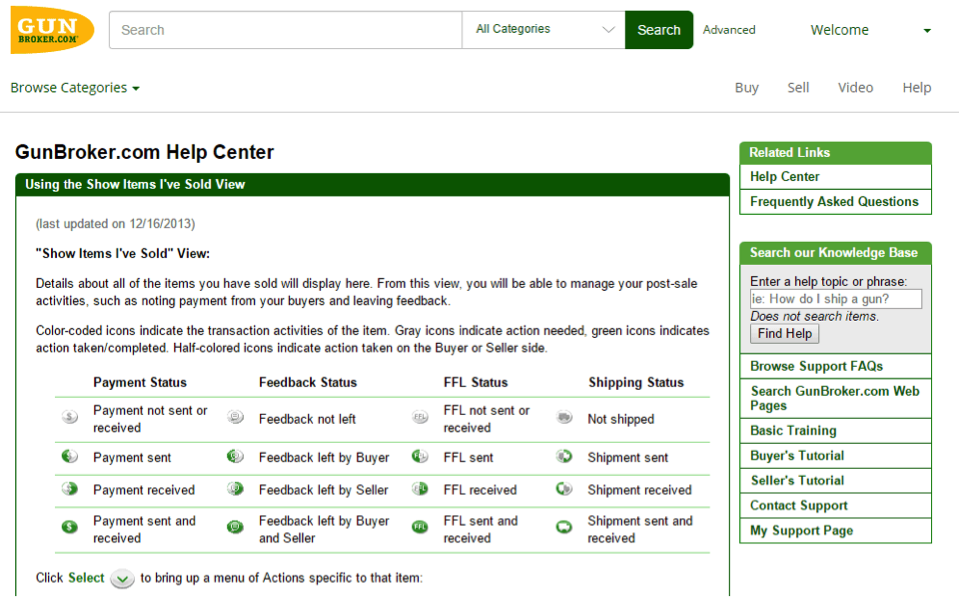The height and width of the screenshot is (597, 960).
Task: Open the Seller's Tutorial link
Action: (797, 481)
